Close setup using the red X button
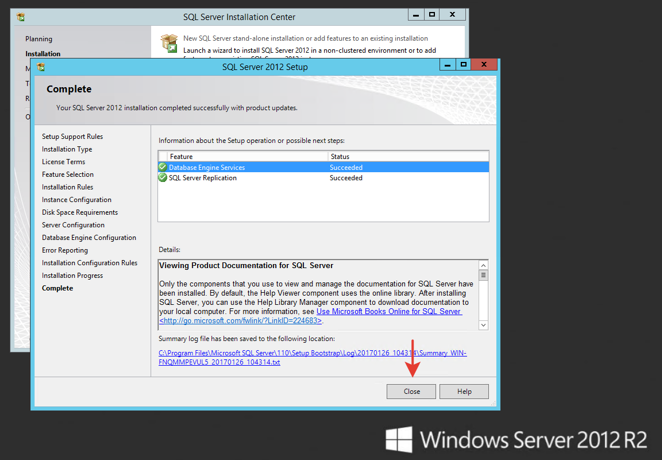The image size is (662, 460). [484, 65]
